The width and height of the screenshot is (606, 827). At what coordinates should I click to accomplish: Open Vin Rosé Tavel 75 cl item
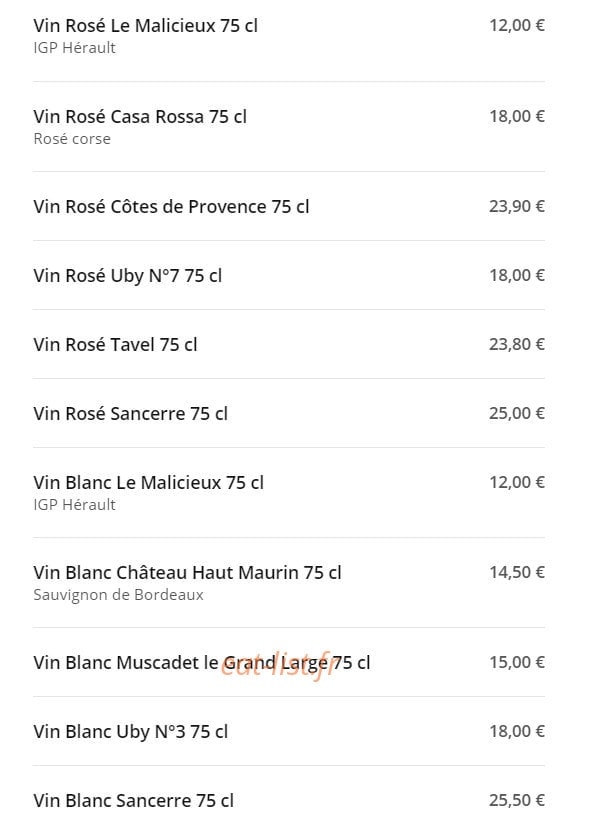(115, 345)
